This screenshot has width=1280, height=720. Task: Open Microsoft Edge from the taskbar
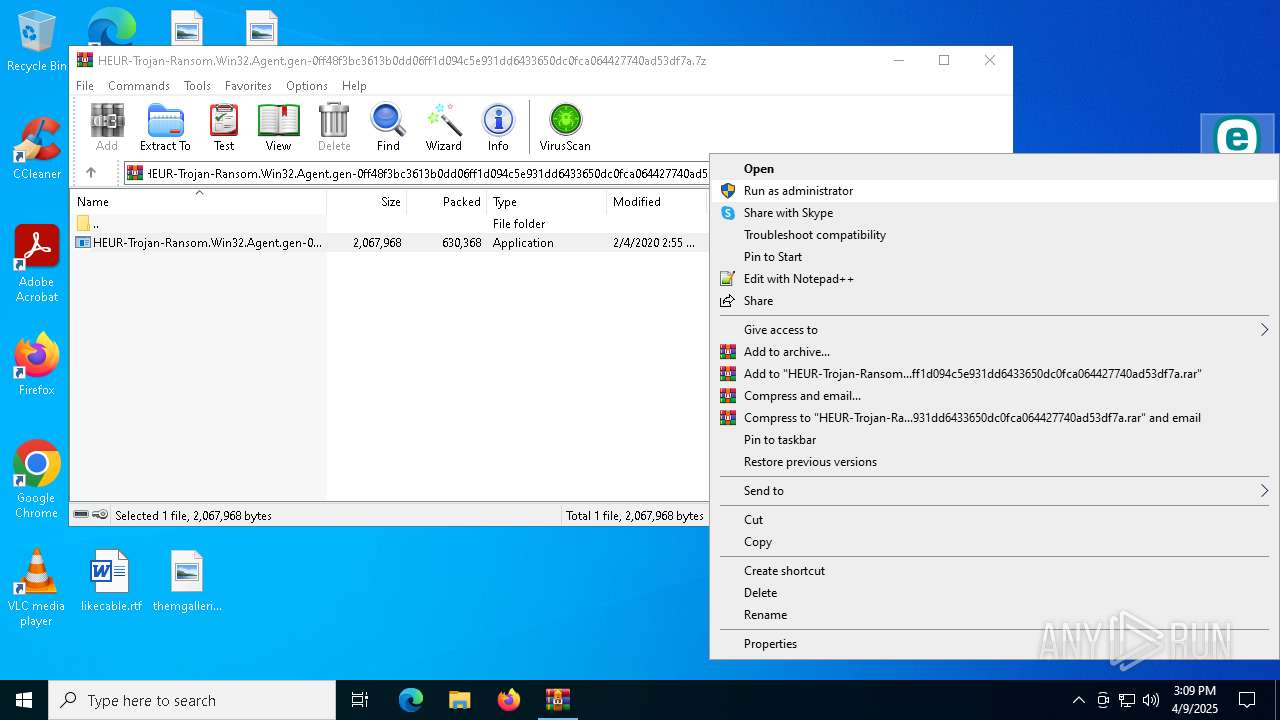pos(411,700)
